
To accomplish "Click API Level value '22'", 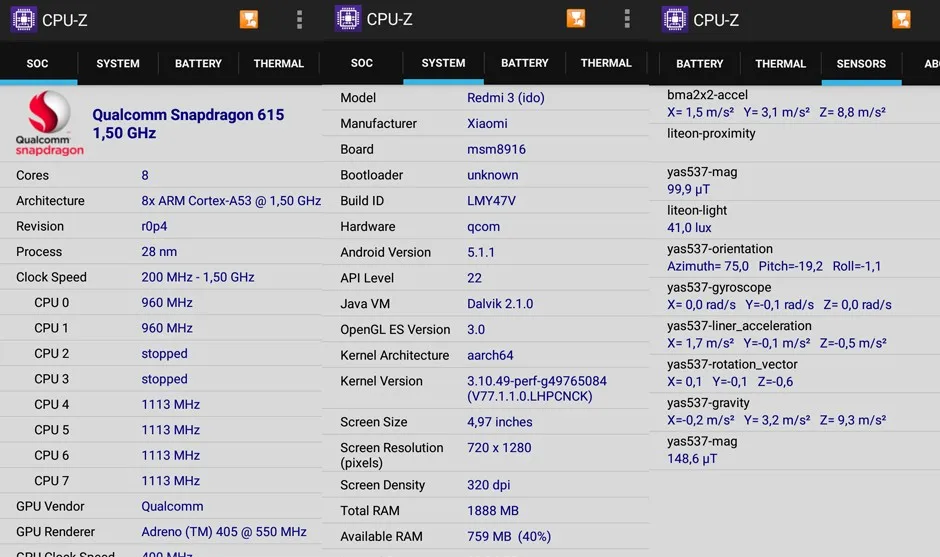I will (474, 278).
